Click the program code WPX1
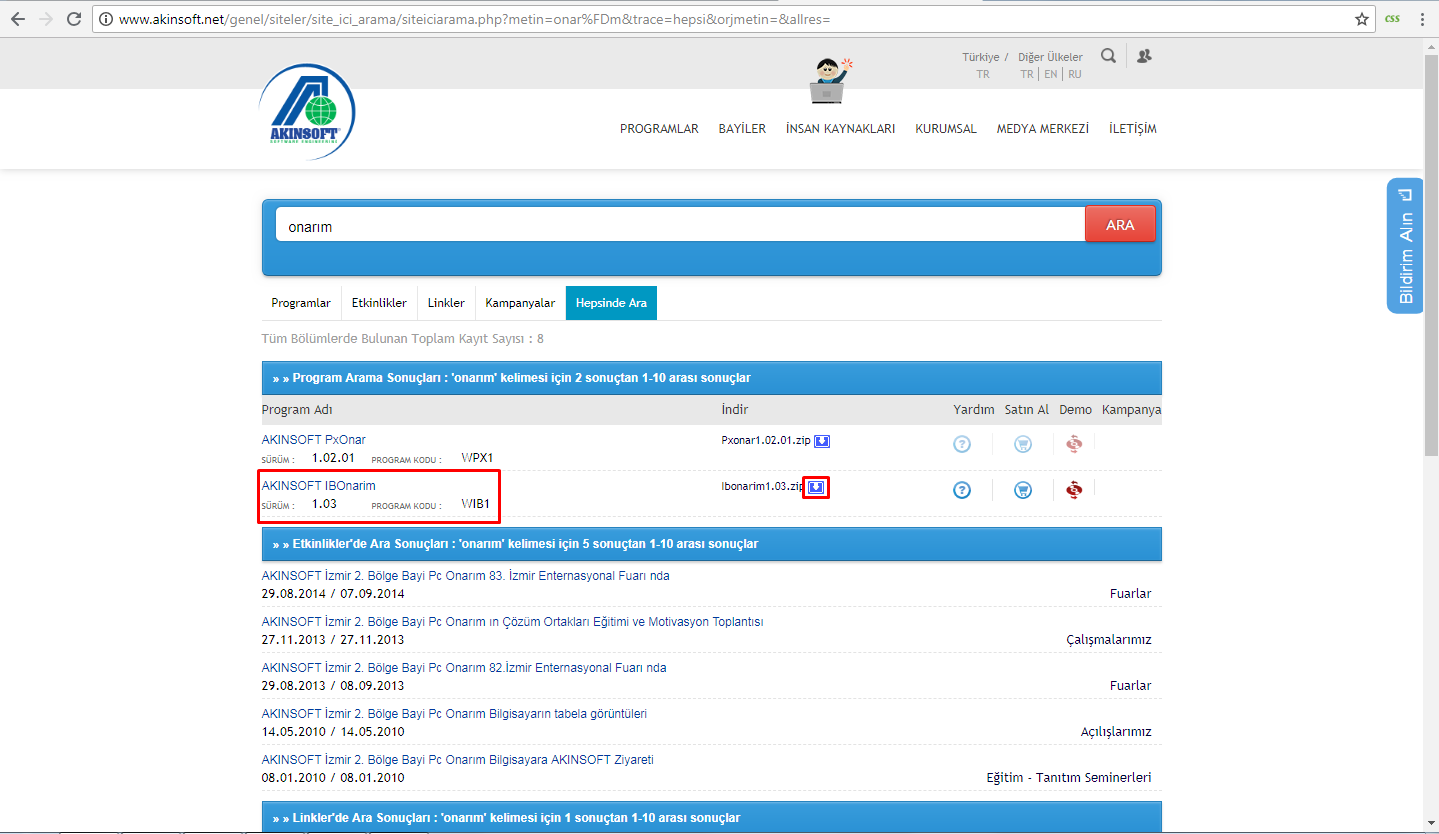This screenshot has height=834, width=1439. pos(477,458)
